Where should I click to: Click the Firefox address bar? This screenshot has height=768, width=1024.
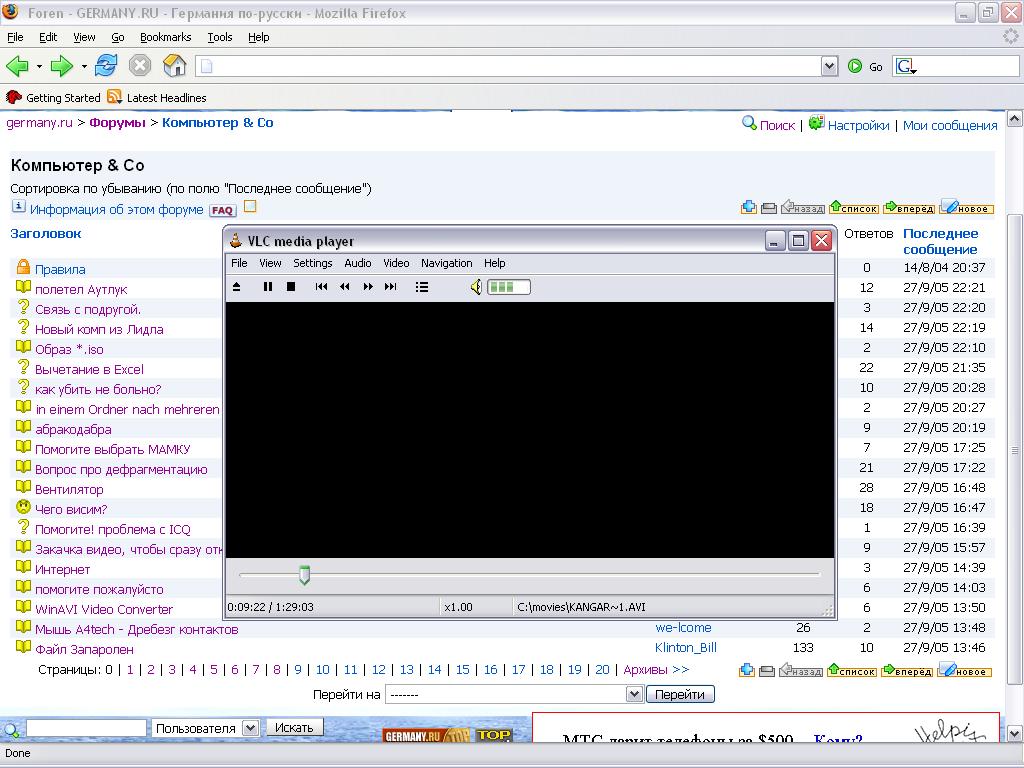509,66
